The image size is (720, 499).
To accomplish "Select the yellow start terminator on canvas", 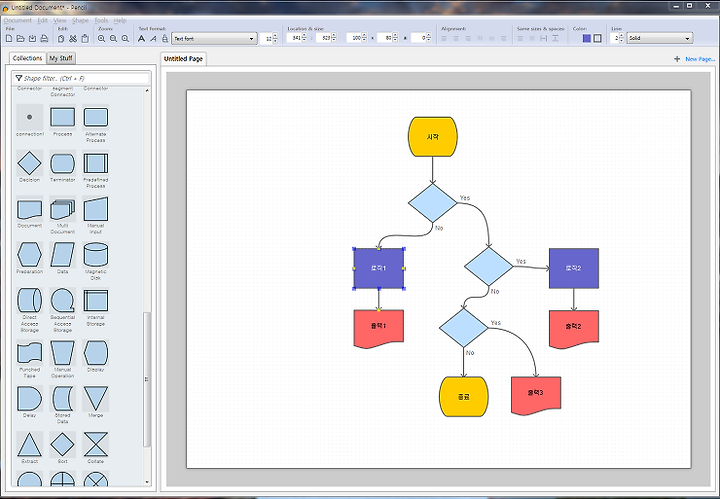I will coord(433,137).
